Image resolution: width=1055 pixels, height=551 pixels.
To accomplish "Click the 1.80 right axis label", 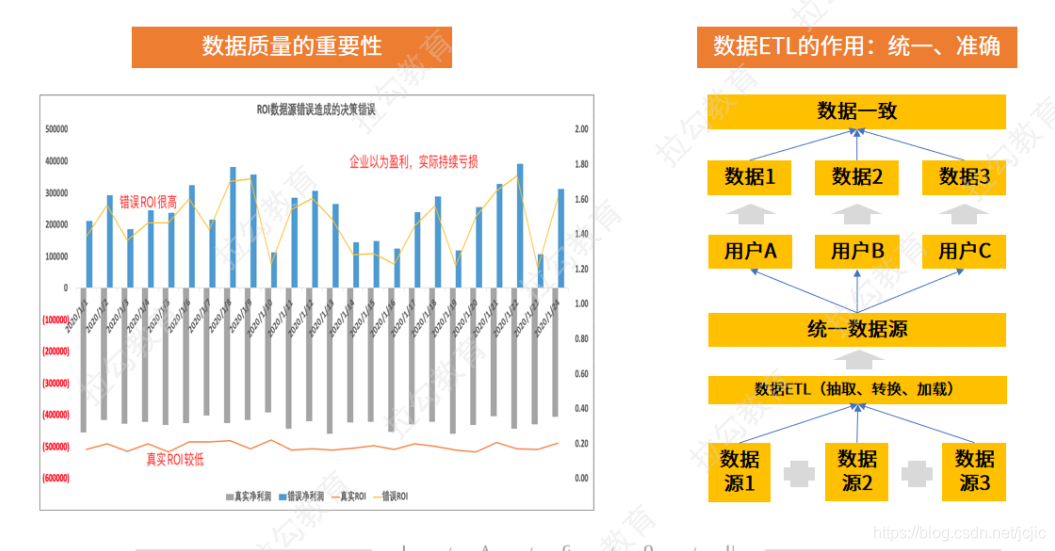I will (581, 164).
